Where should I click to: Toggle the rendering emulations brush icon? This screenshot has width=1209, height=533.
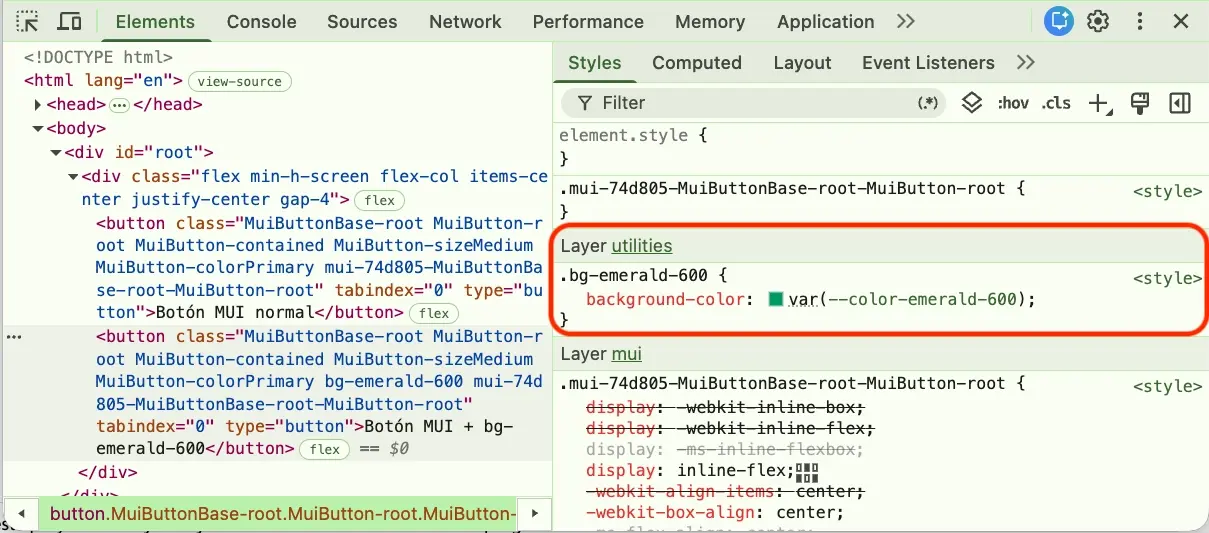[1139, 103]
